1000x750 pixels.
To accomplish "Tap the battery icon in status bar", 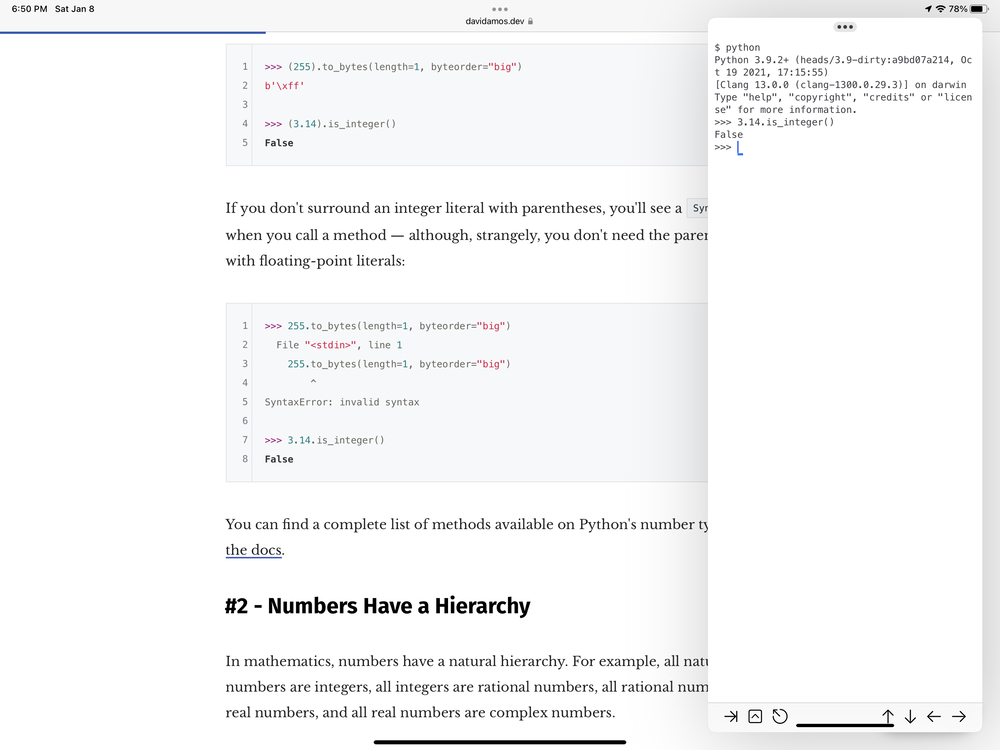I will pos(979,9).
